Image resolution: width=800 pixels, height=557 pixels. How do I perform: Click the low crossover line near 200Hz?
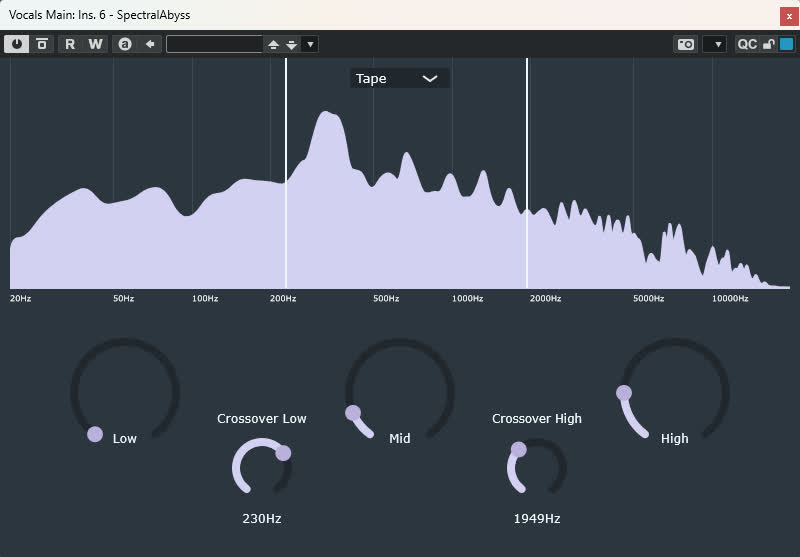(x=286, y=173)
